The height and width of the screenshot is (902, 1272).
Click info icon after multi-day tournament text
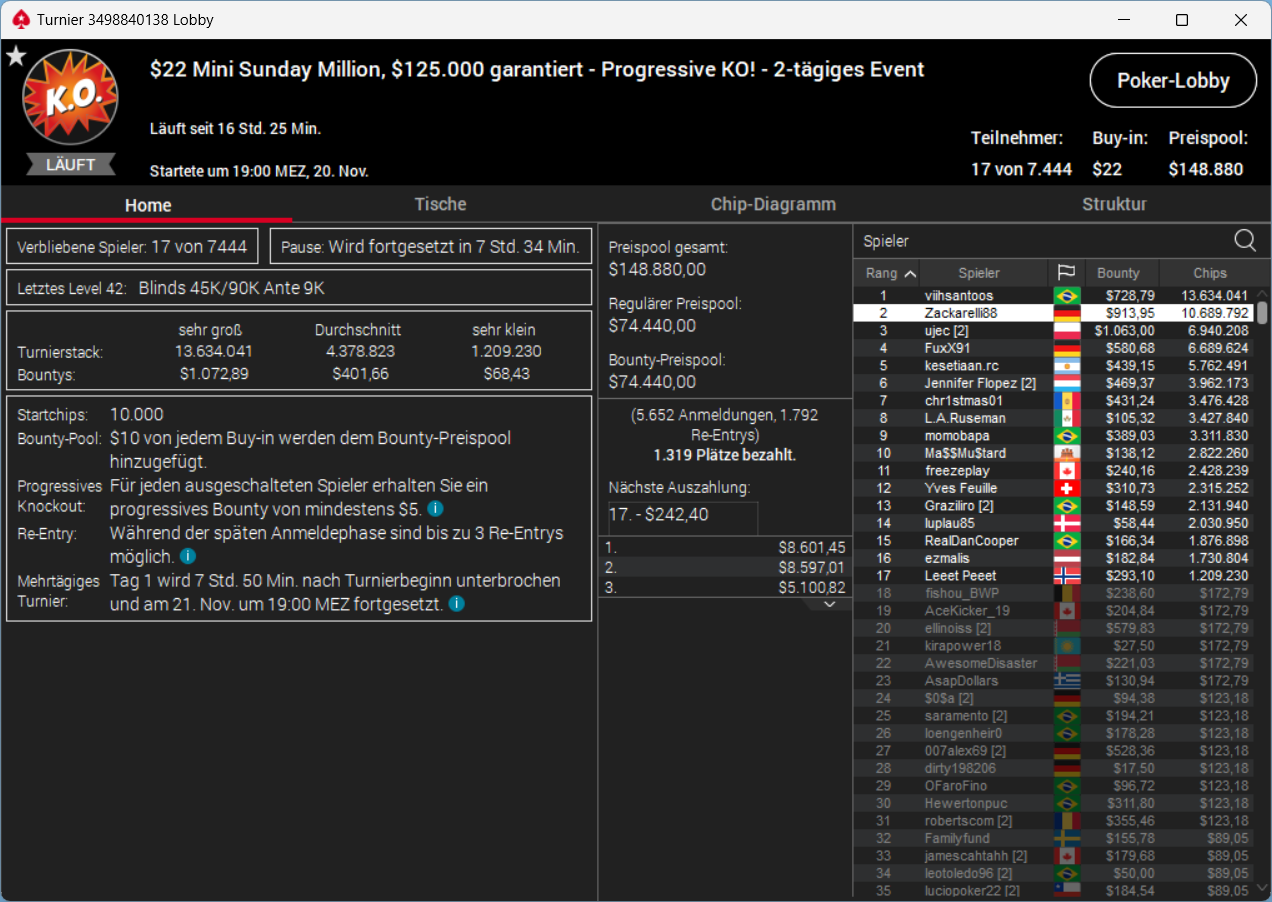[456, 604]
